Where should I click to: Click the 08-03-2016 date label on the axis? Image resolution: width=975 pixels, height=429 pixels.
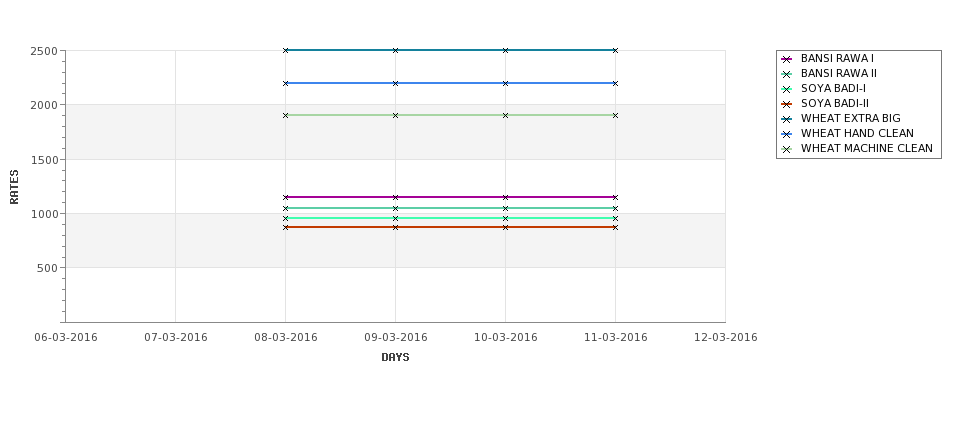[x=286, y=338]
